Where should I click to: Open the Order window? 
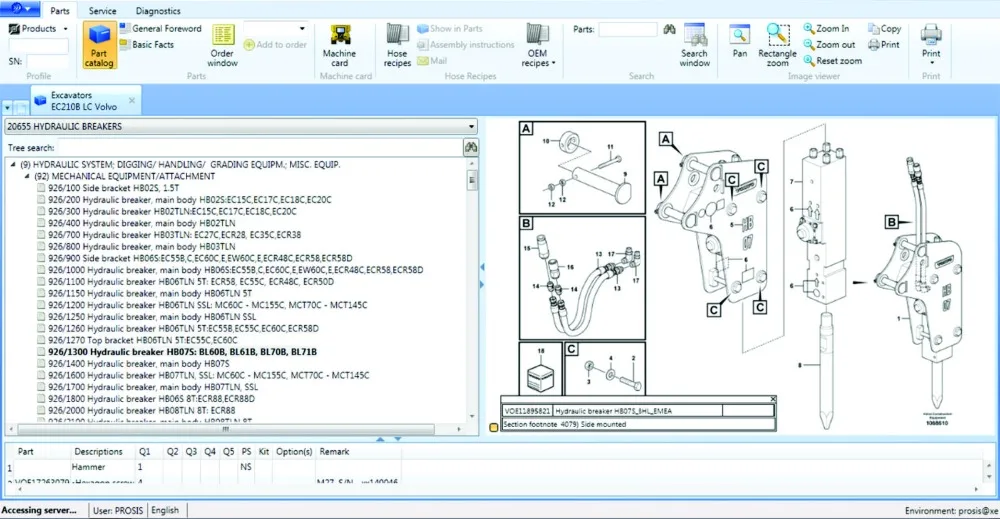click(223, 46)
